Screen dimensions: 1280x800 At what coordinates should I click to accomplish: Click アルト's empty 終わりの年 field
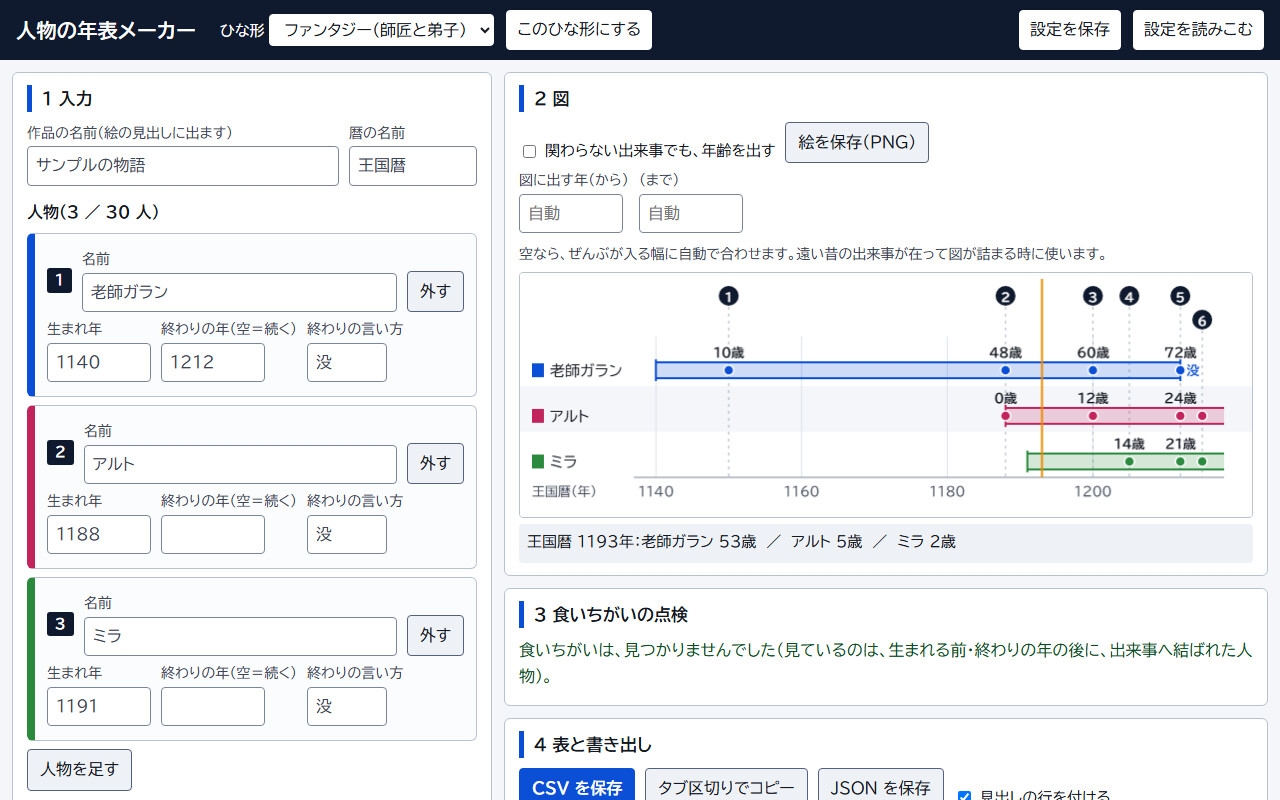click(x=213, y=534)
